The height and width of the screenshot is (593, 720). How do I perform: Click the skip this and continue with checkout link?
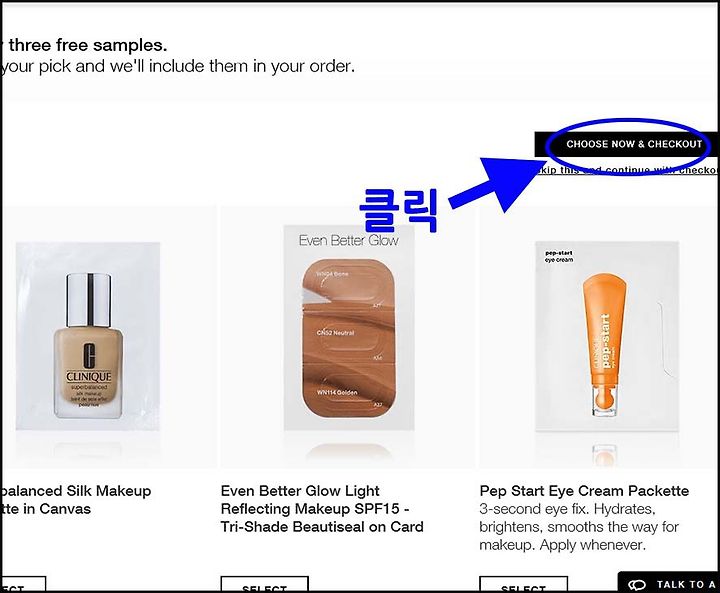[x=627, y=170]
